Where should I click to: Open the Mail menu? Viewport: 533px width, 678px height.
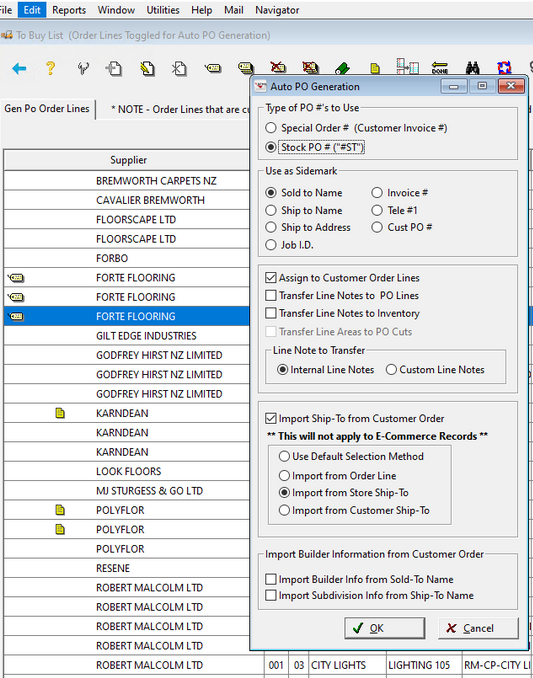(x=234, y=10)
